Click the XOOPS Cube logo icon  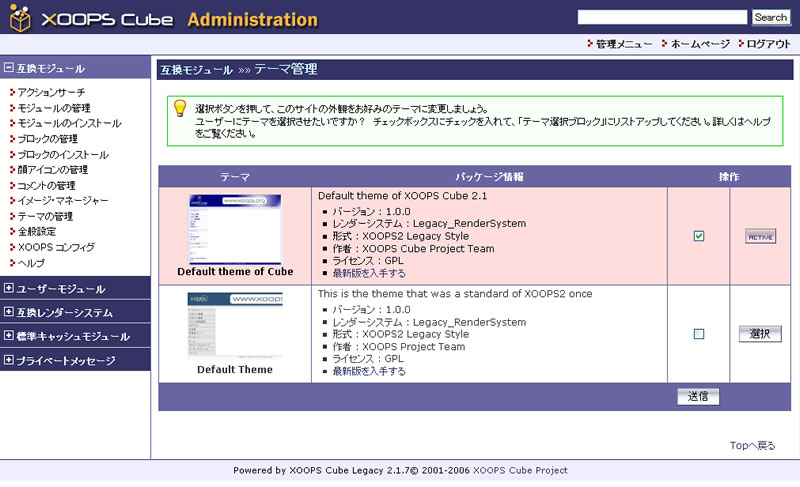click(20, 18)
